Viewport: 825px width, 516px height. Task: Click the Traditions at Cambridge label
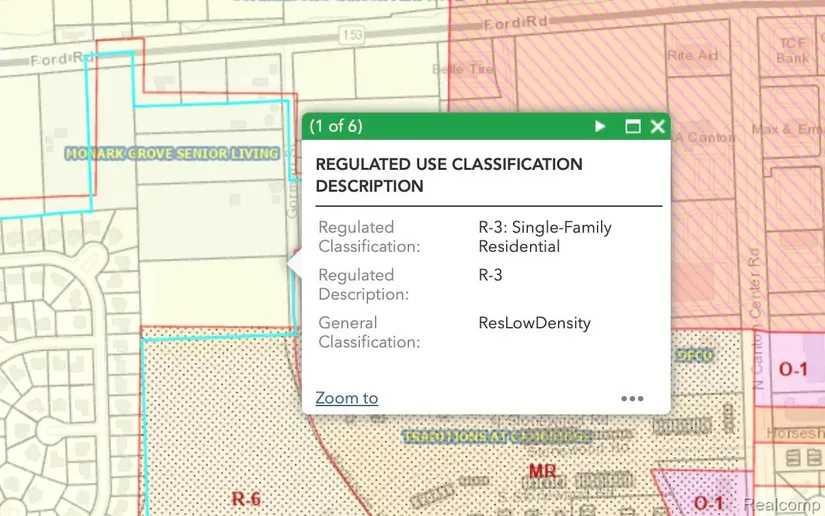click(x=497, y=437)
